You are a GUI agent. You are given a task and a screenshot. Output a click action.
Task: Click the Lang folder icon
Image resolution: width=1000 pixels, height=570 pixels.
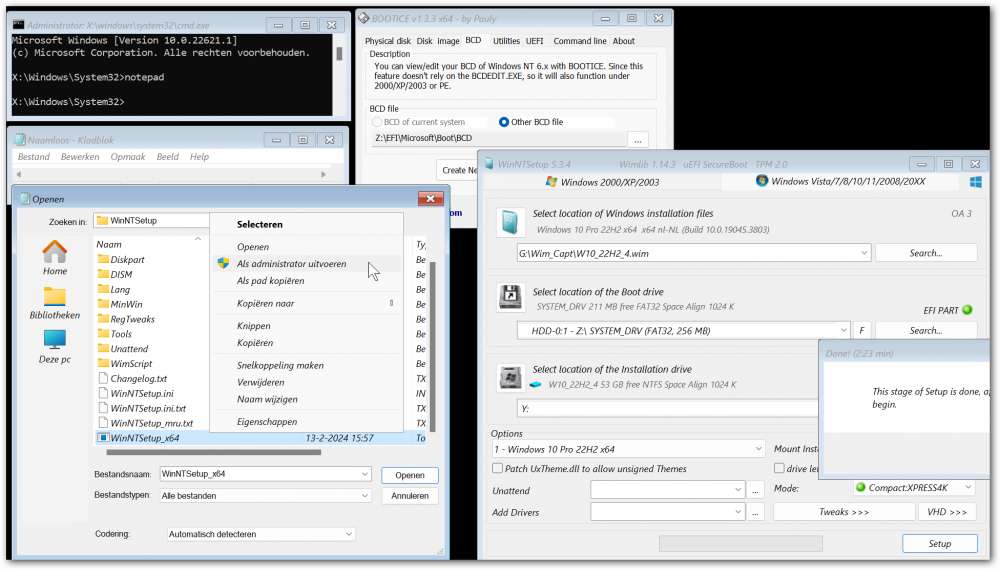pos(103,289)
